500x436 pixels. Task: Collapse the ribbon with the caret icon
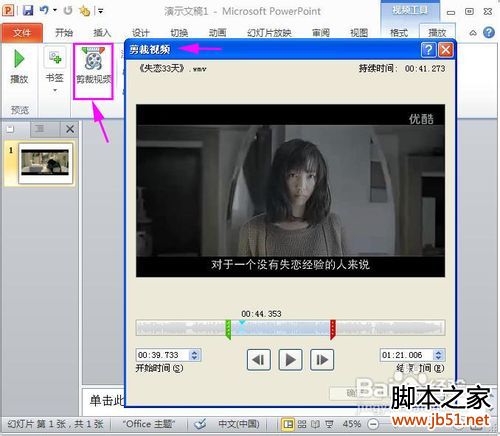point(473,33)
